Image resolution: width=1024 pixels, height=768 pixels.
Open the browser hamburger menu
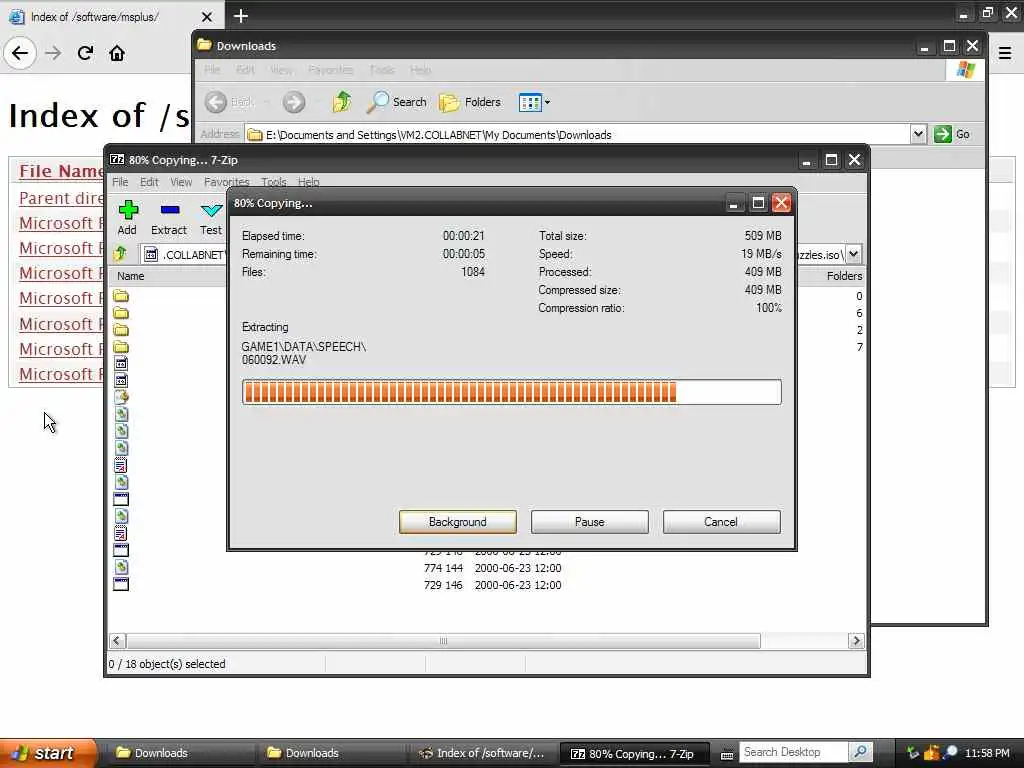tap(1005, 53)
